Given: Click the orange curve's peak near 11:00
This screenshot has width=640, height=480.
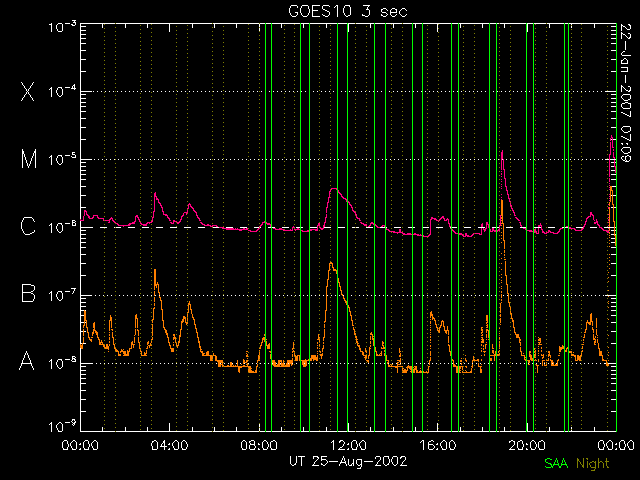Looking at the screenshot, I should [331, 264].
